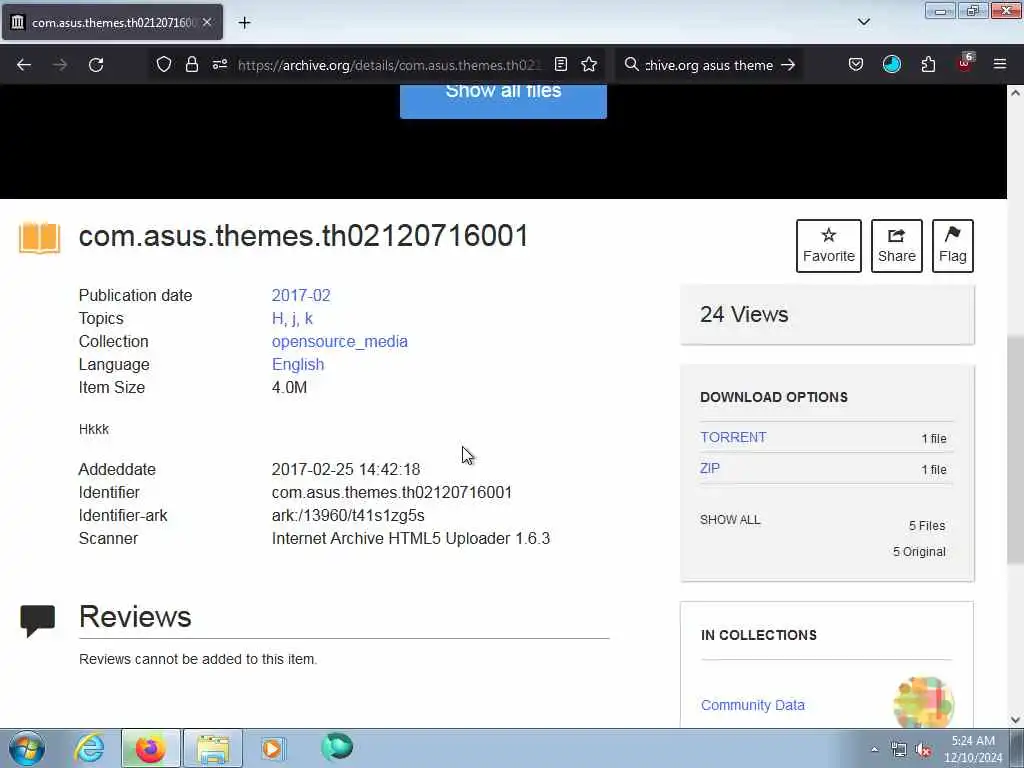Open File Explorer from taskbar
The image size is (1024, 768).
213,748
